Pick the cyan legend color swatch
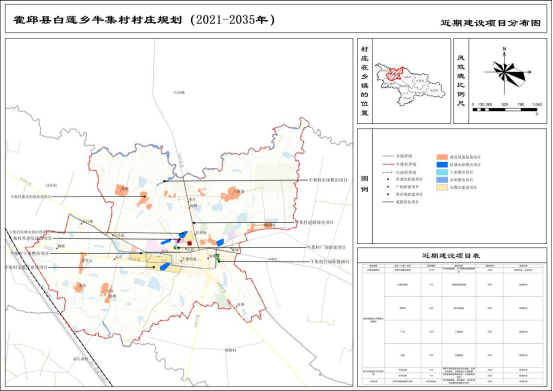553x391 pixels. pyautogui.click(x=442, y=172)
